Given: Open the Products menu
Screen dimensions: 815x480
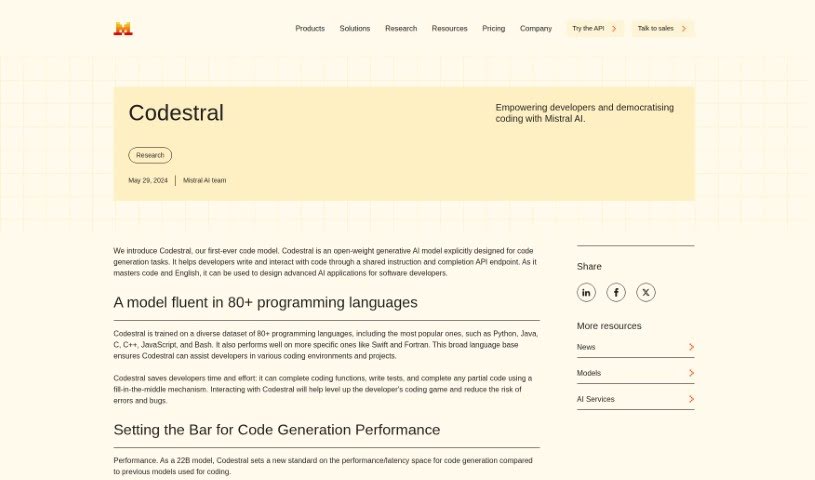Looking at the screenshot, I should pos(310,29).
